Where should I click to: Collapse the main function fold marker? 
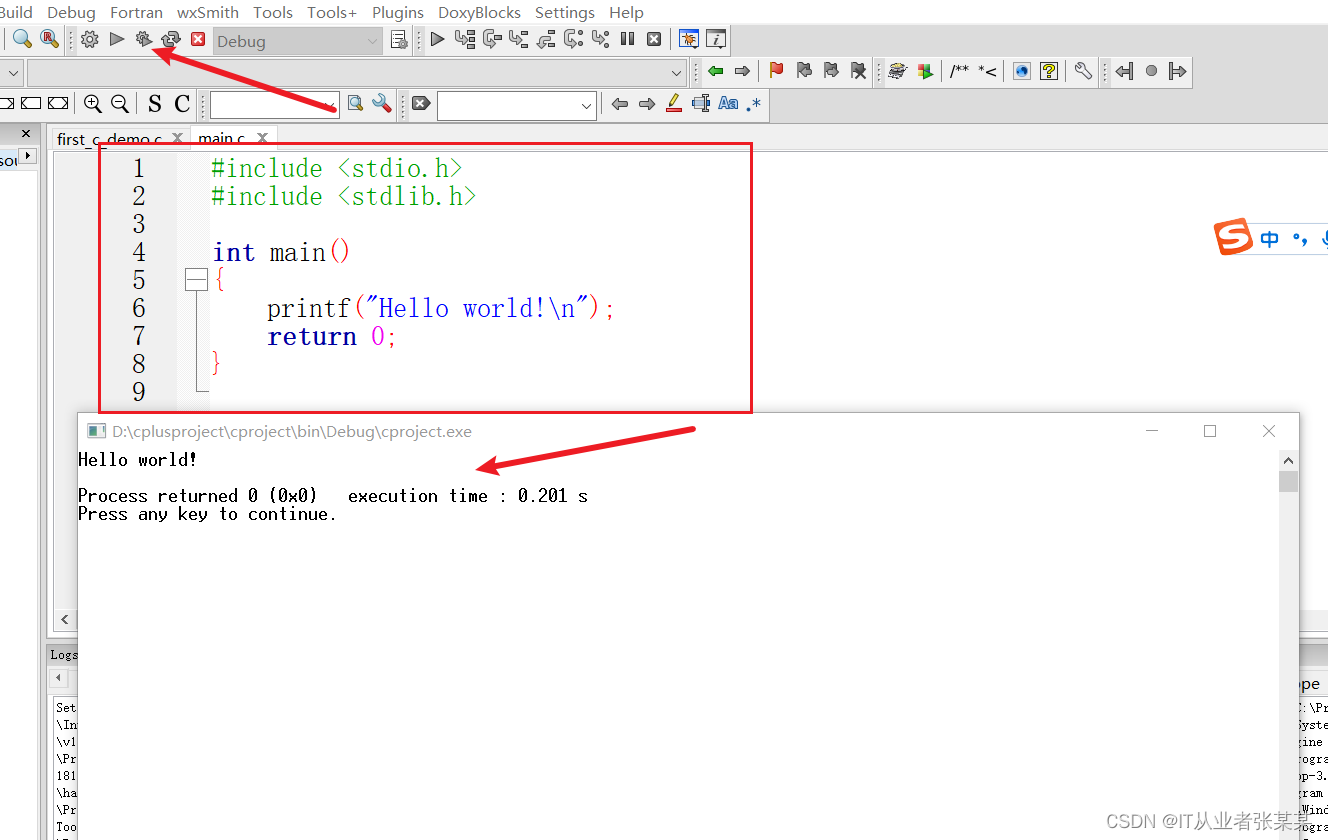pos(196,280)
